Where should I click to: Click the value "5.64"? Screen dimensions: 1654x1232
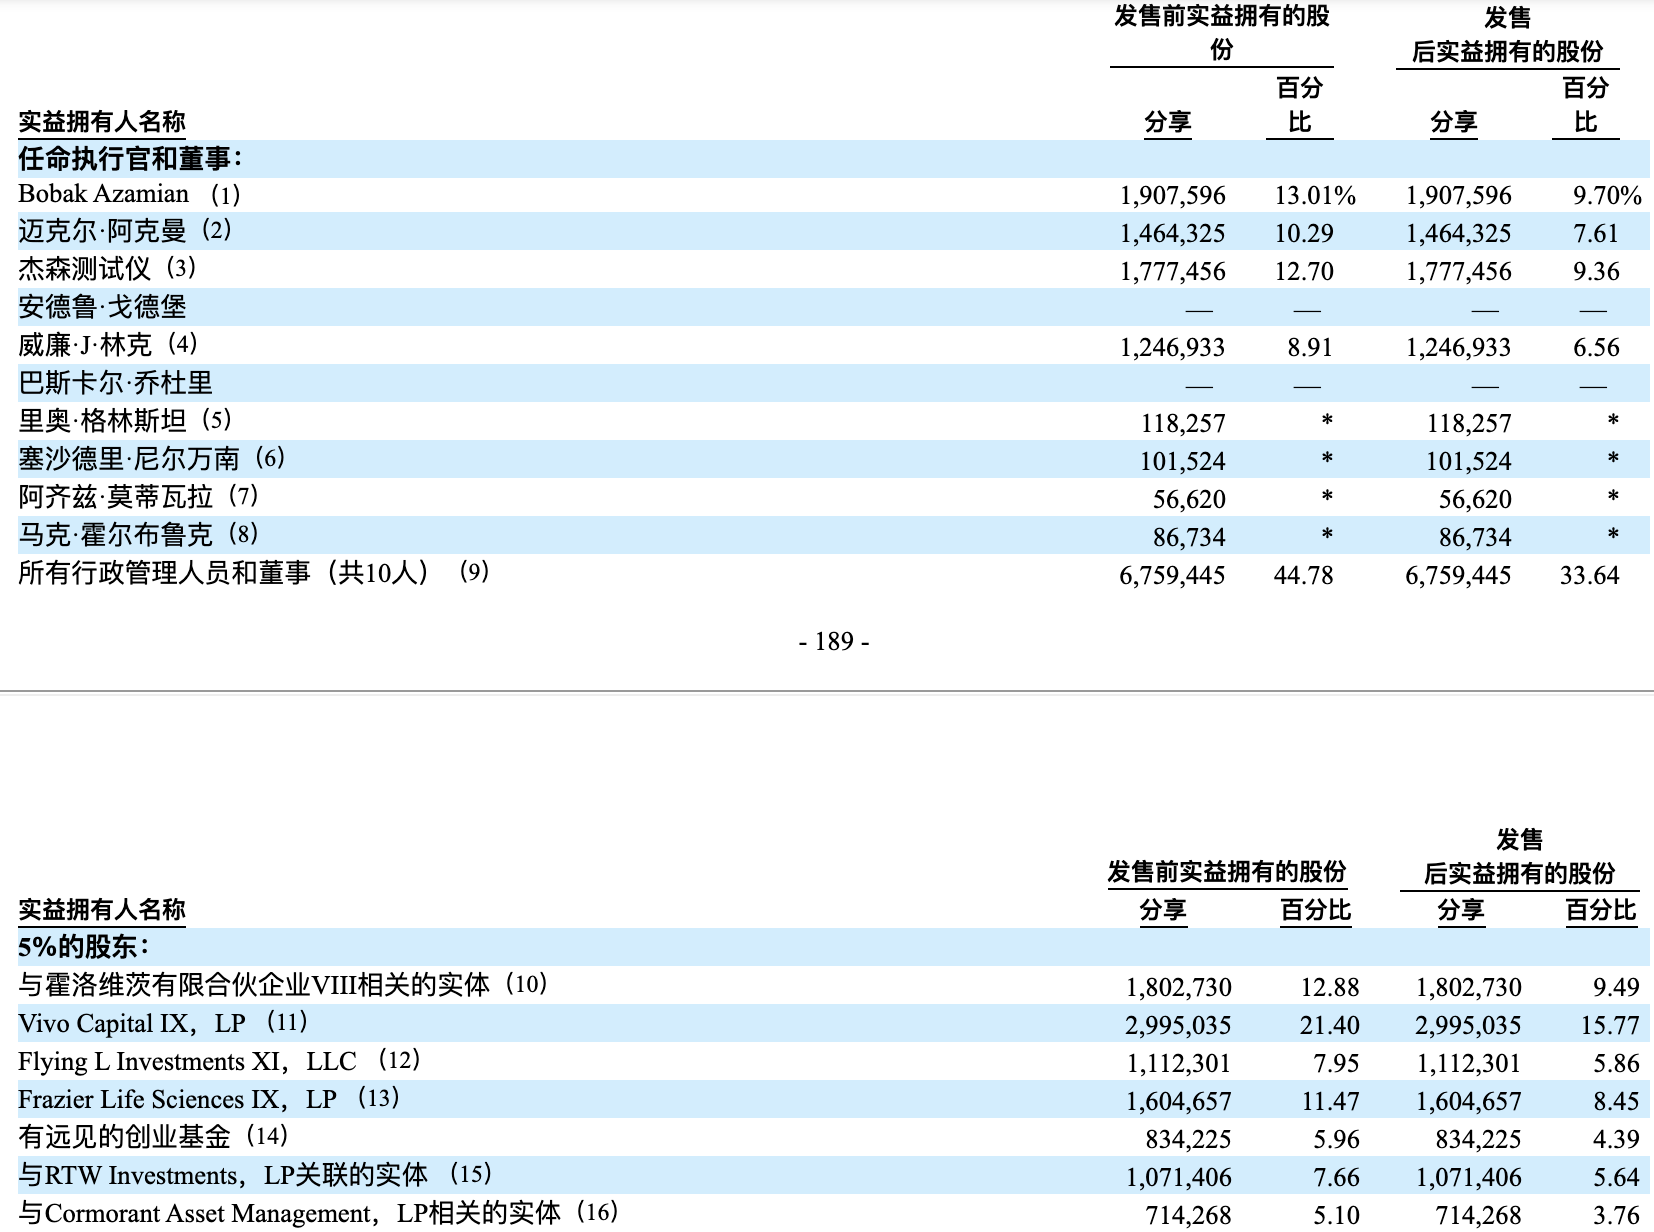click(1616, 1178)
